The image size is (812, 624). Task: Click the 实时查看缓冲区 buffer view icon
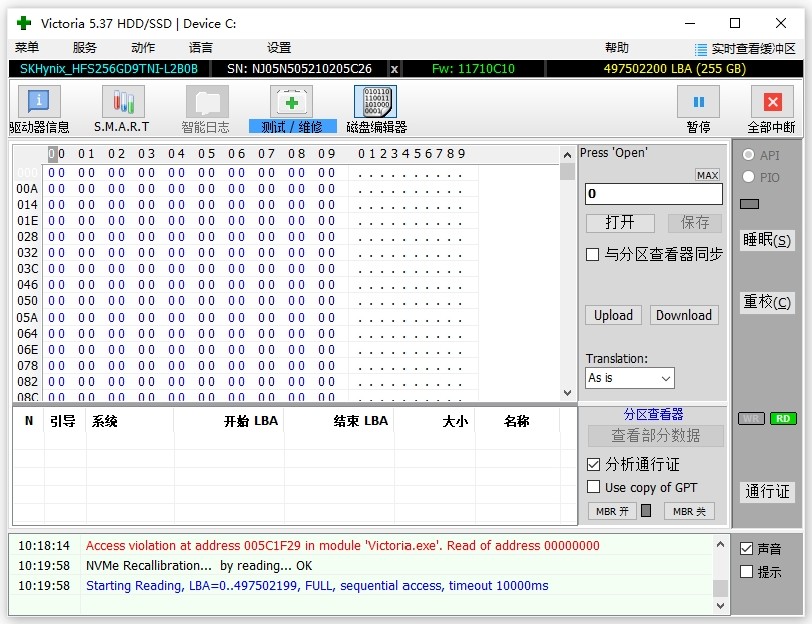[x=701, y=49]
